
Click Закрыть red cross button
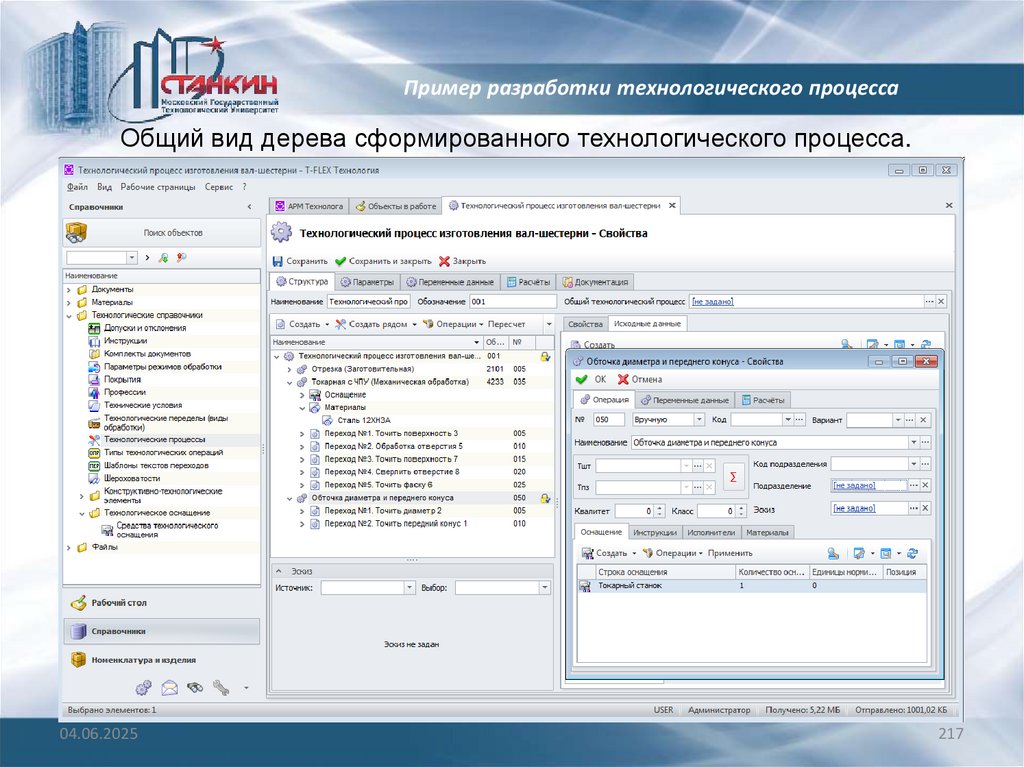[x=462, y=261]
